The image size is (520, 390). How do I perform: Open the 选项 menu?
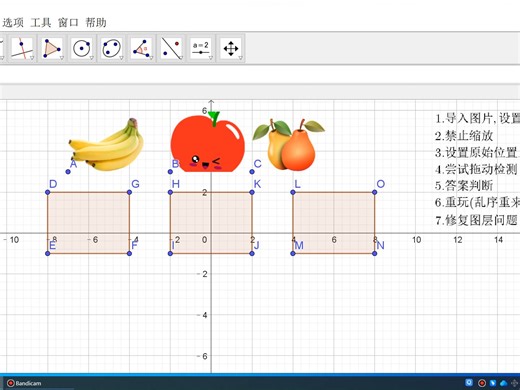pyautogui.click(x=13, y=23)
